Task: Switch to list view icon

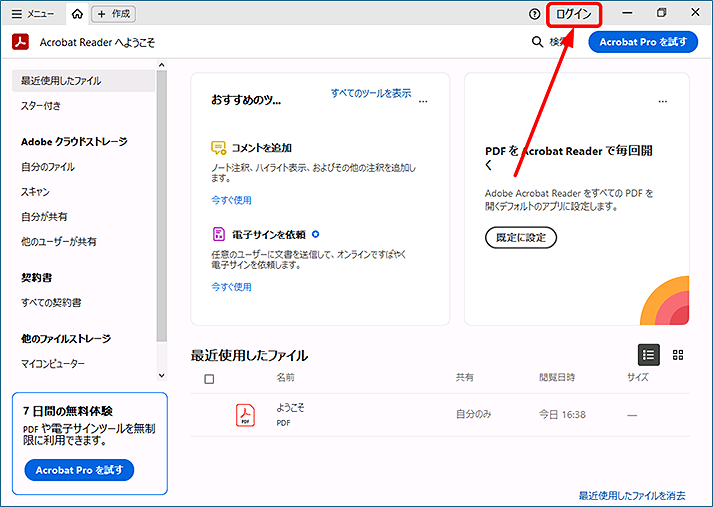Action: (649, 355)
